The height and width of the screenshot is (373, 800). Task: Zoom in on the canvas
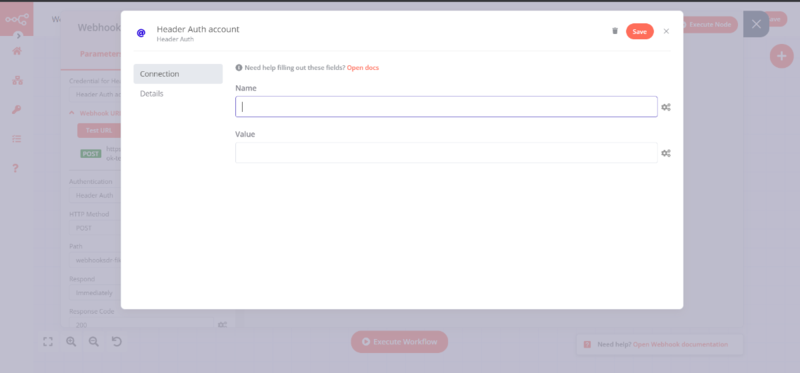click(x=71, y=342)
